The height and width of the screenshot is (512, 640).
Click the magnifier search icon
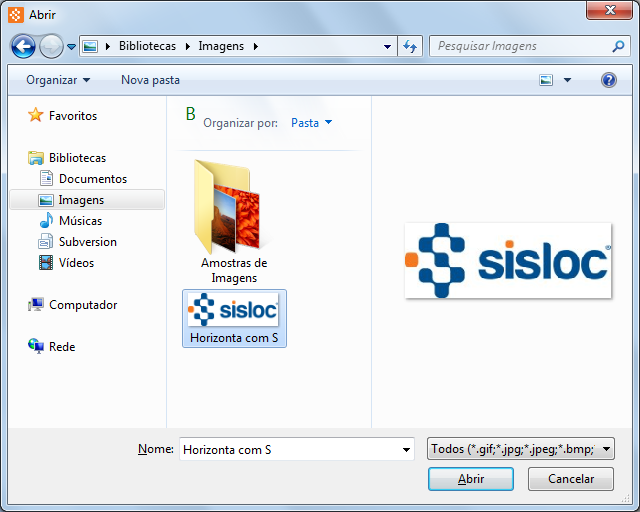(x=618, y=47)
